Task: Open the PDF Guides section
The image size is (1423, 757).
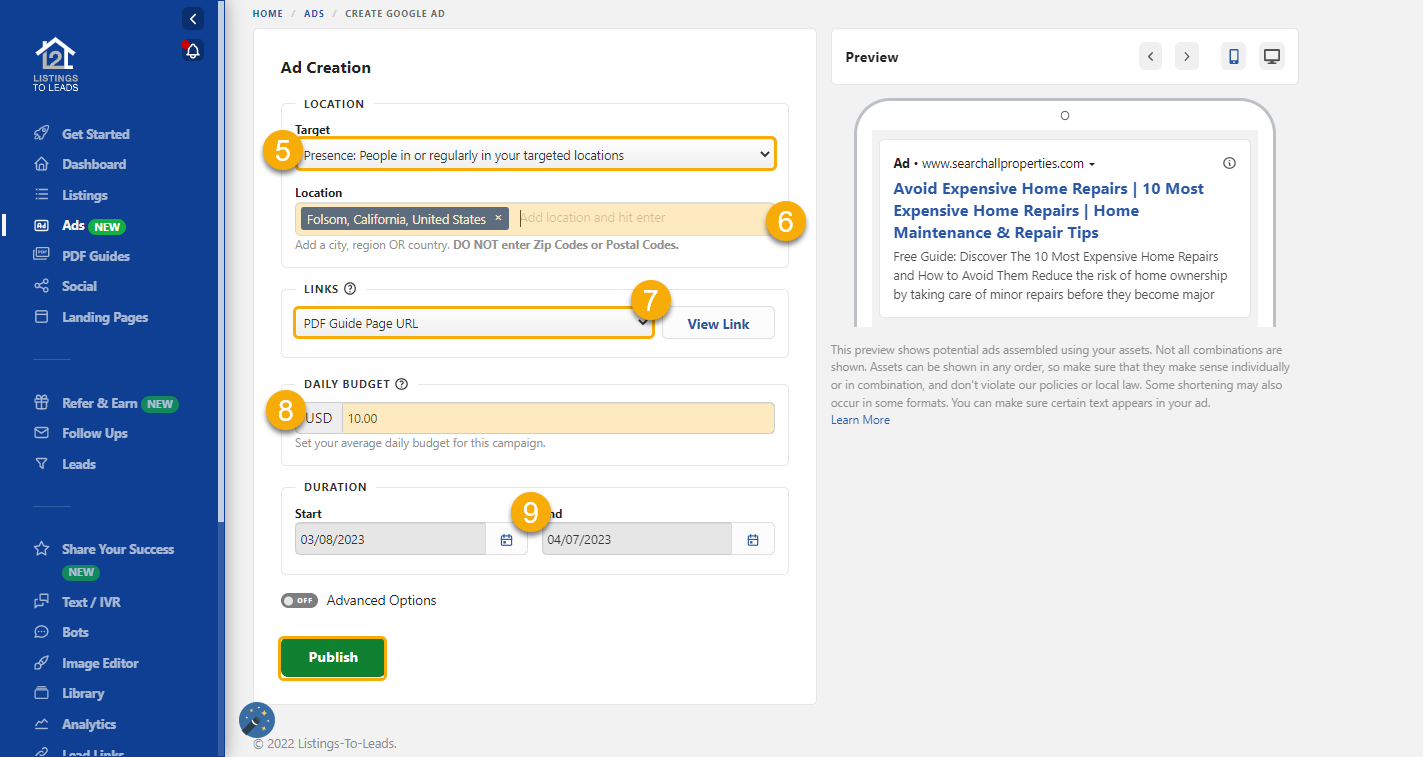Action: click(96, 256)
